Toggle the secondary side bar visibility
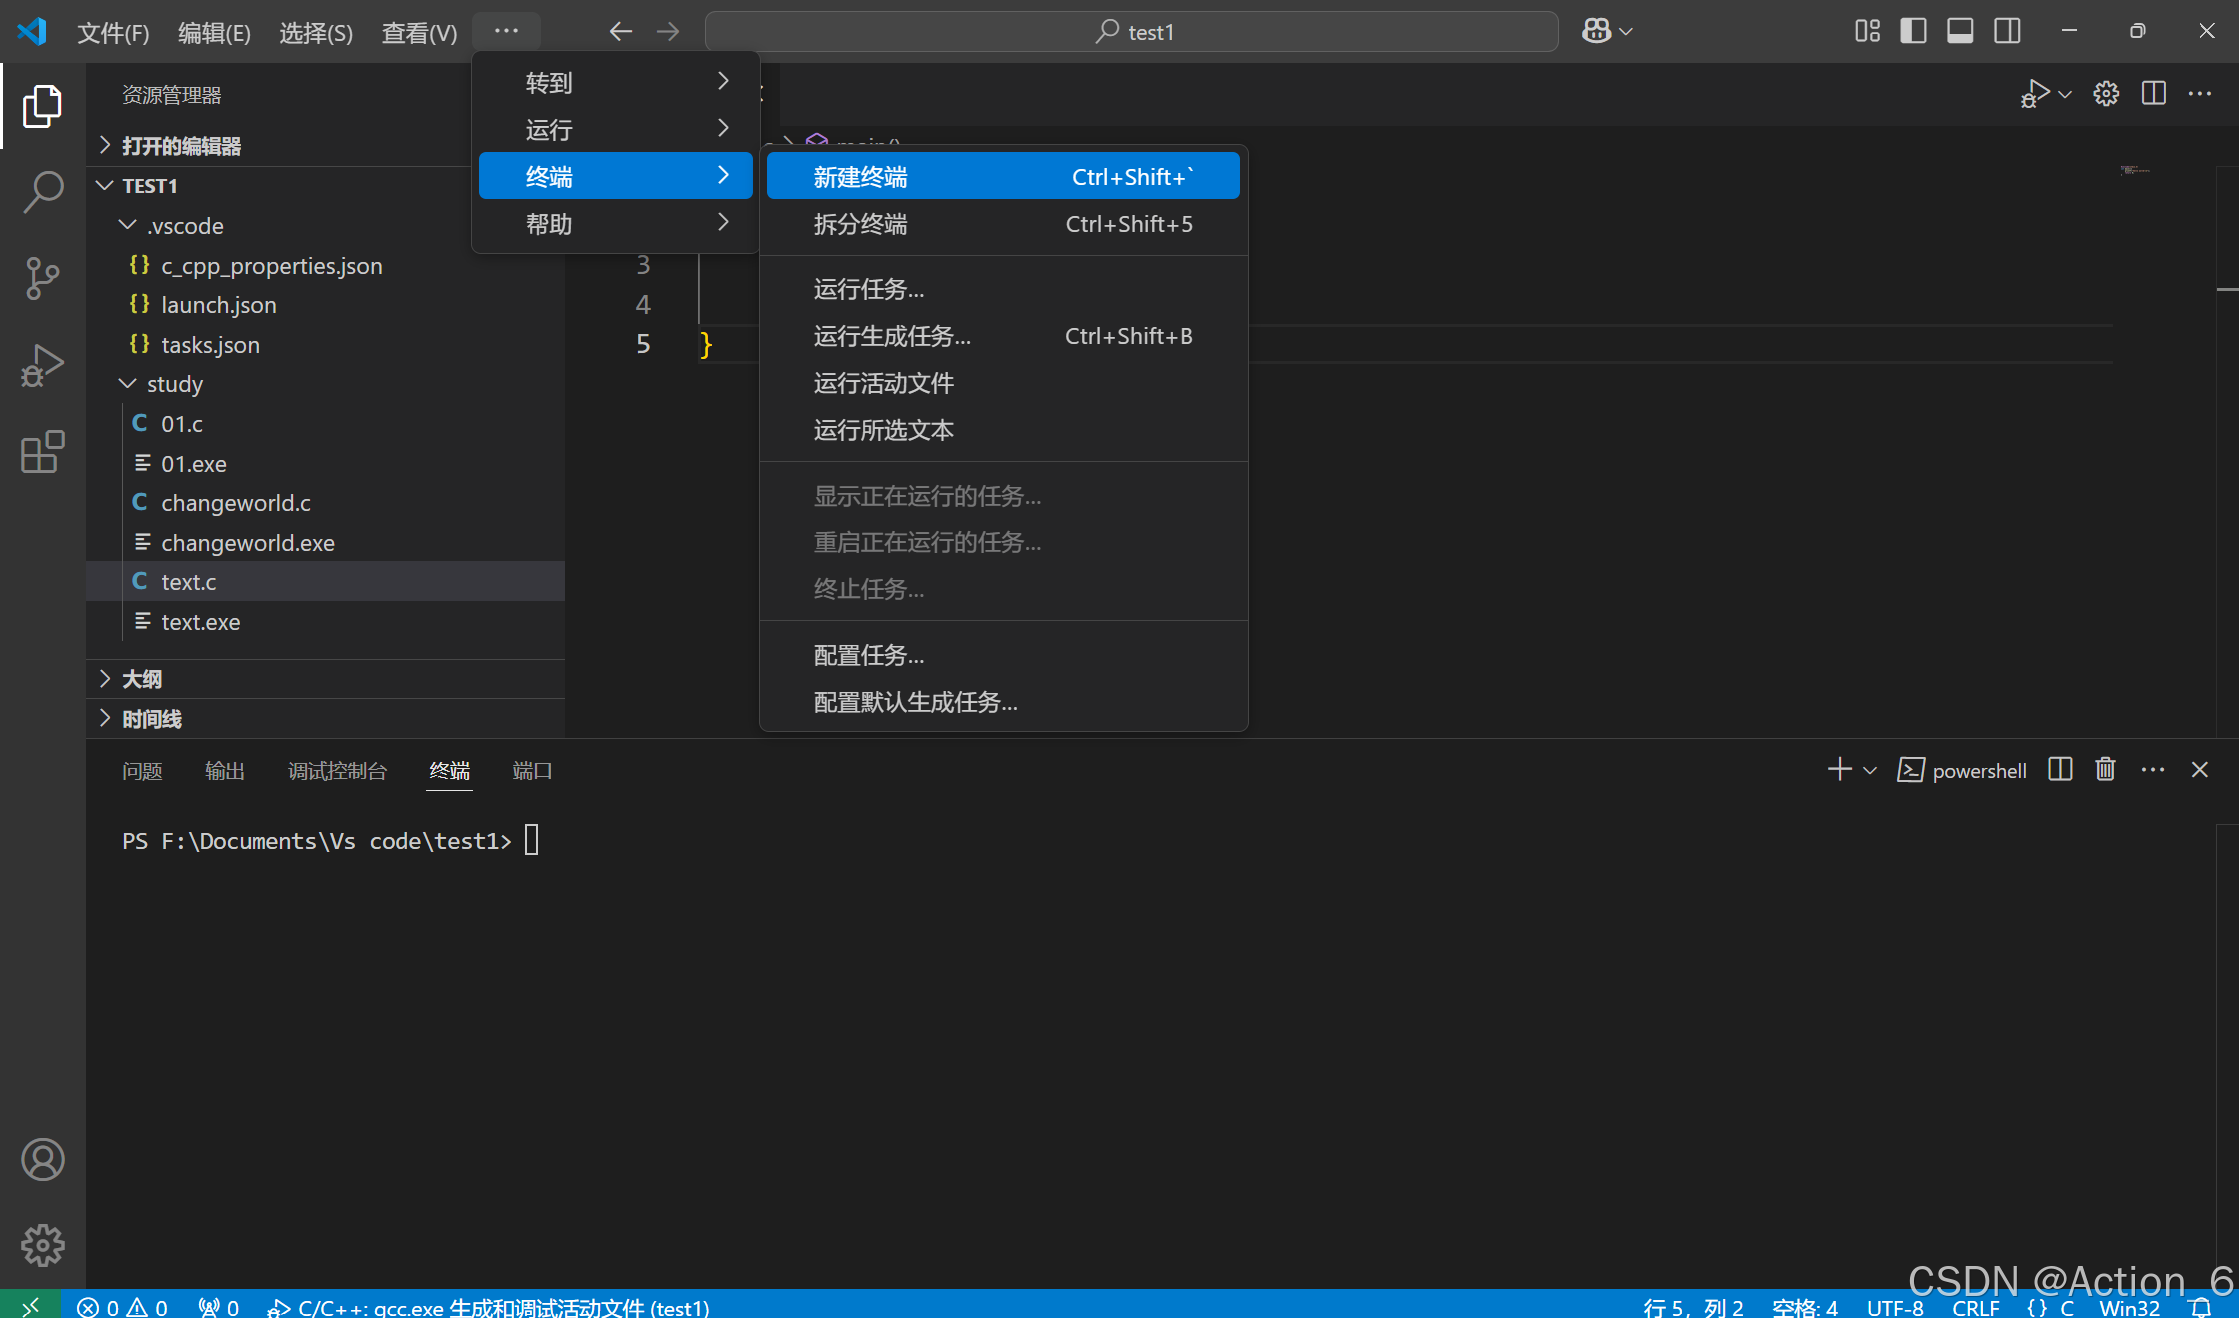The width and height of the screenshot is (2239, 1318). coord(2007,31)
